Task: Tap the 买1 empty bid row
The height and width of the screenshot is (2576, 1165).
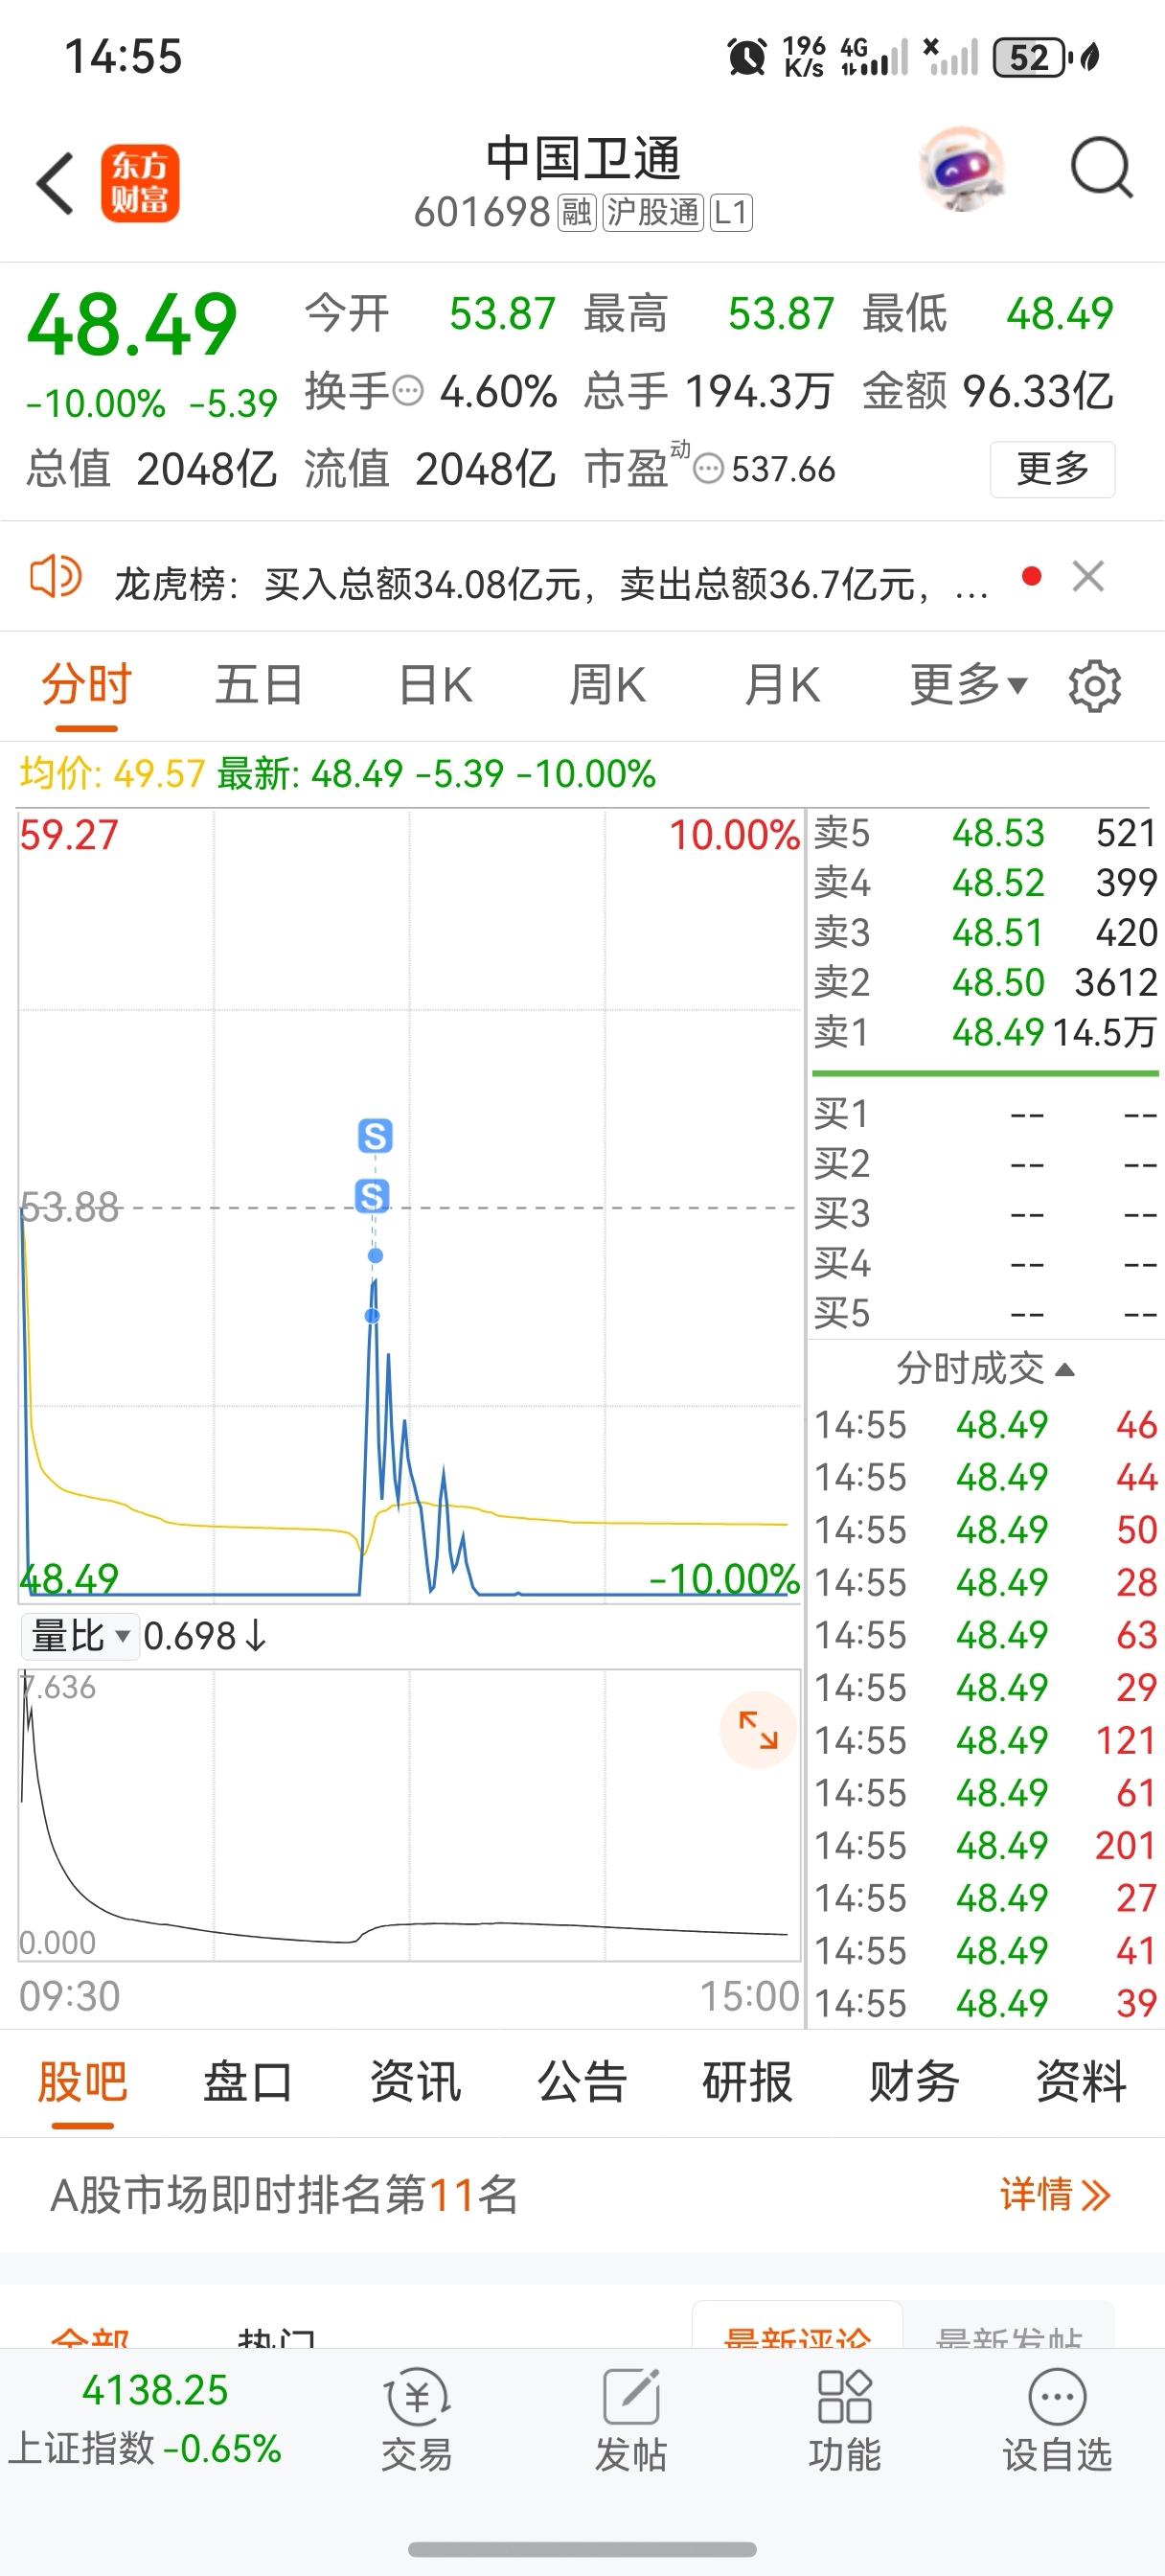Action: point(985,1113)
